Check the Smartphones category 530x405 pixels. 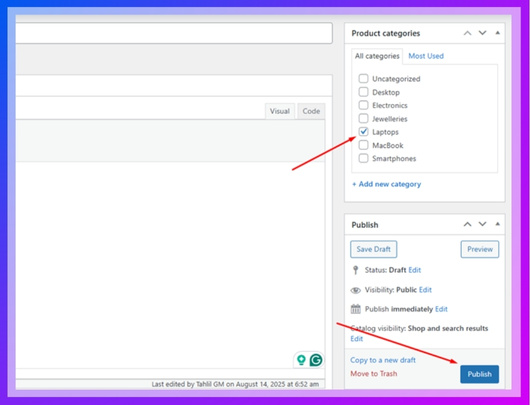(x=363, y=158)
